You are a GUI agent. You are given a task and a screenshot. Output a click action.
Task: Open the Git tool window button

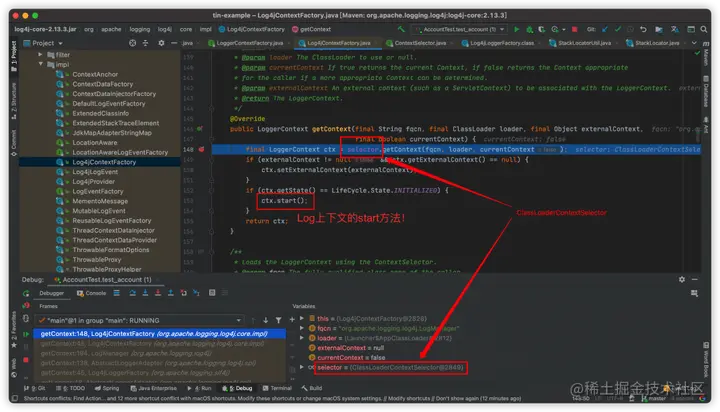pyautogui.click(x=35, y=388)
